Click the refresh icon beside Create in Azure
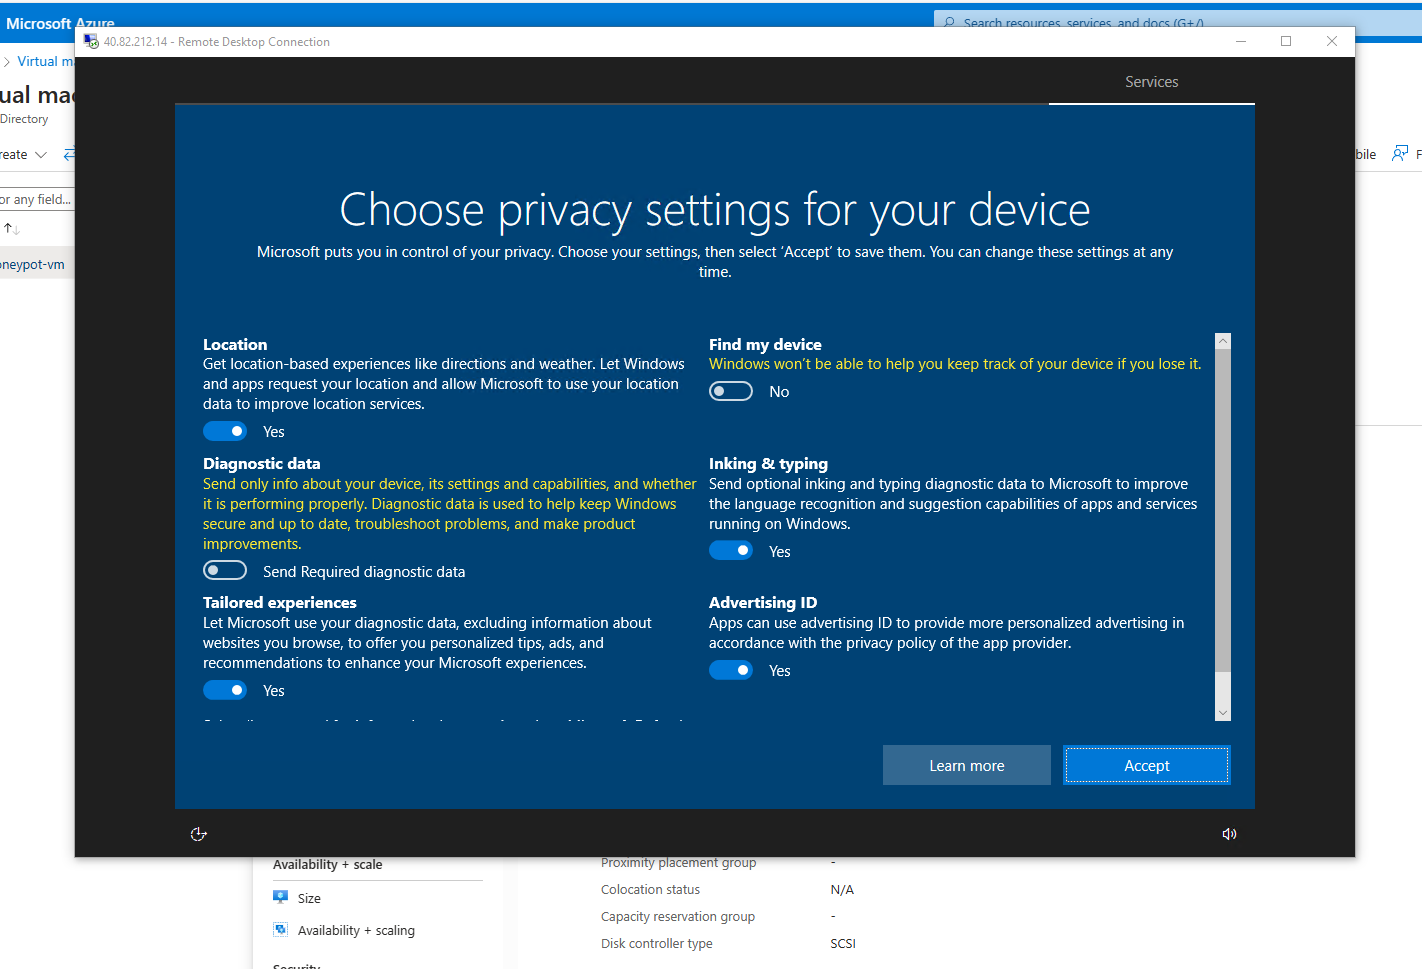 [68, 154]
